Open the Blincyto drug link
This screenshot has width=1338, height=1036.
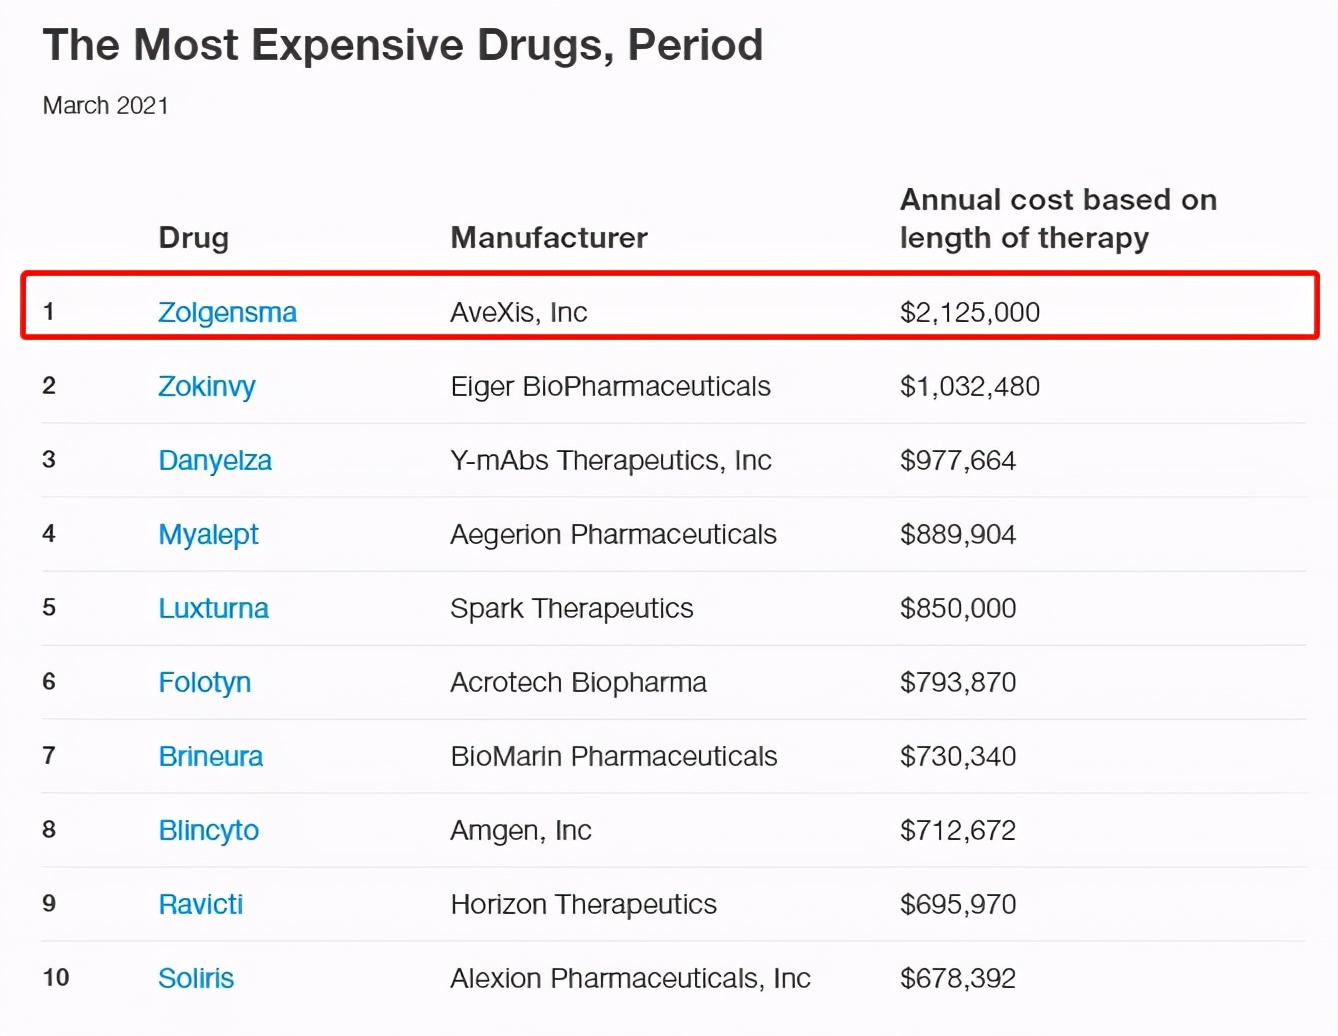tap(208, 831)
